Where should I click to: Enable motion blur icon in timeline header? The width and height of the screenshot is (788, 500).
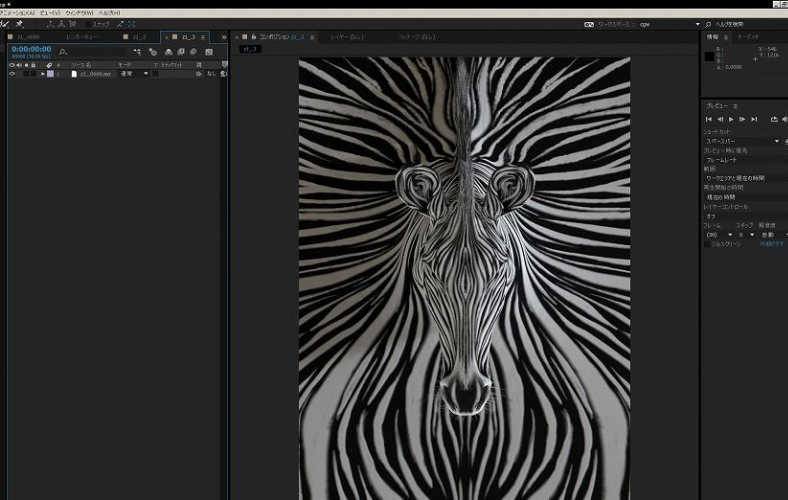point(193,52)
